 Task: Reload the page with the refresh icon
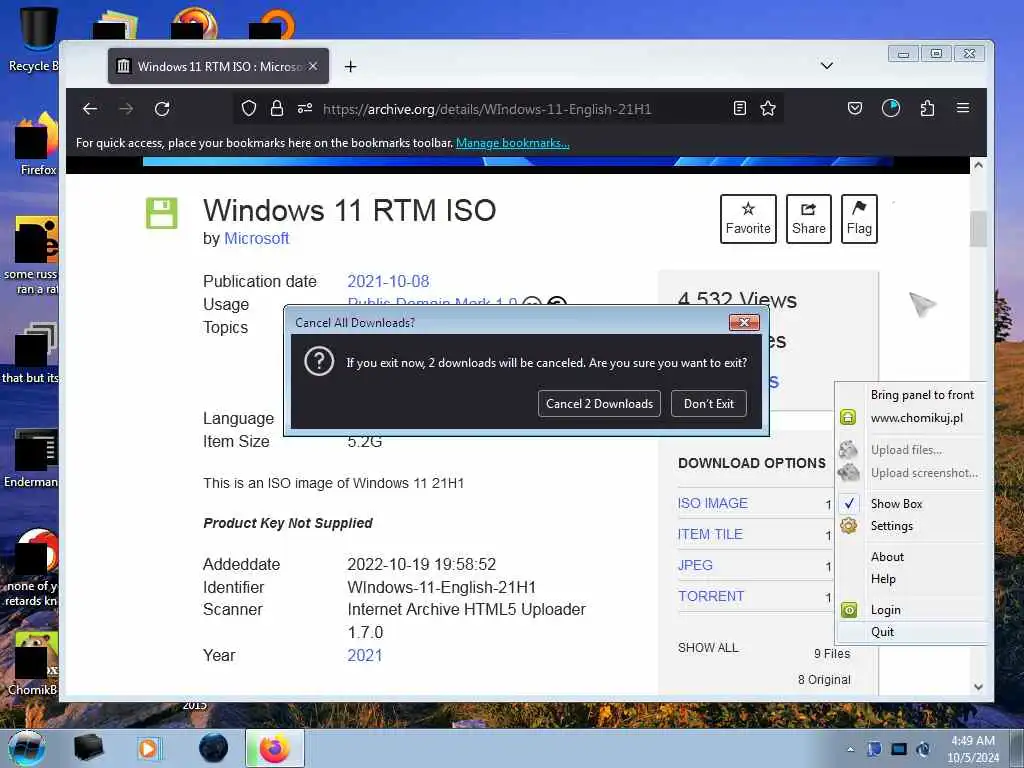click(x=162, y=109)
